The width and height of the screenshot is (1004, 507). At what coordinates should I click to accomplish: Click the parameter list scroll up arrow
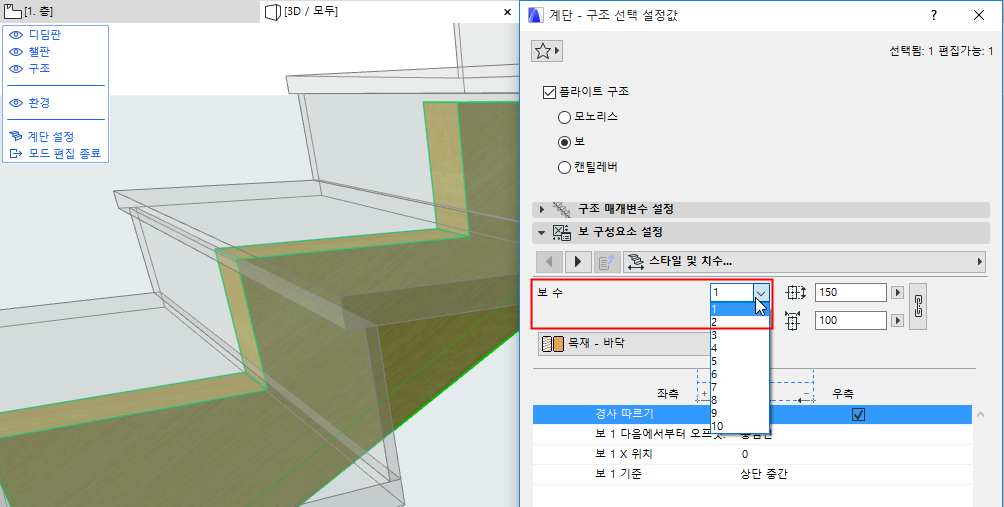981,415
